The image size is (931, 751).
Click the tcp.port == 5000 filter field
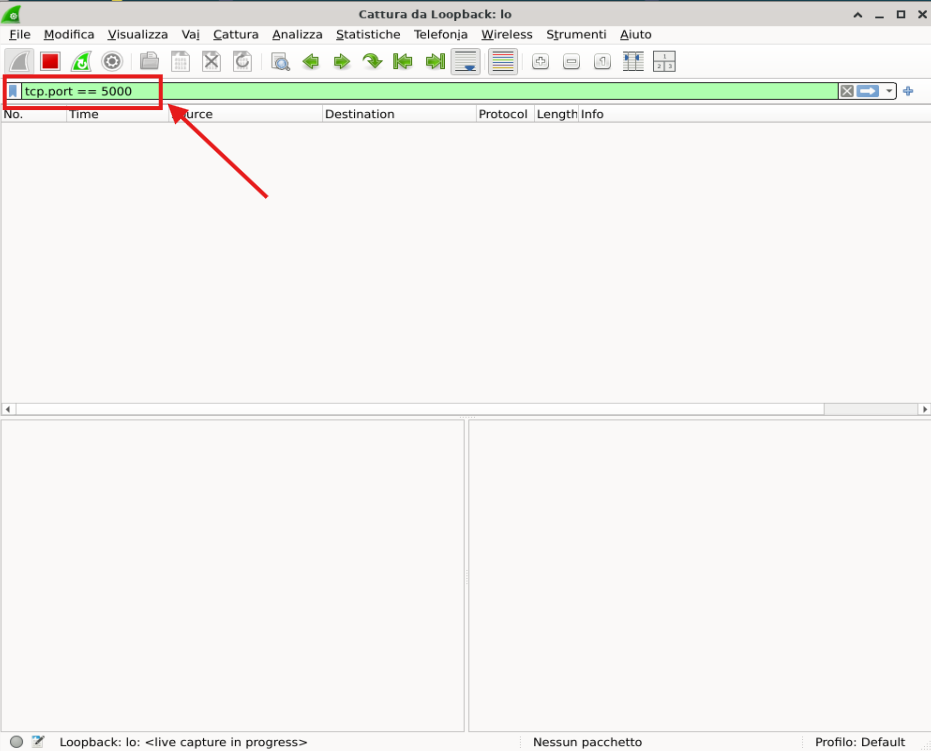pos(429,91)
